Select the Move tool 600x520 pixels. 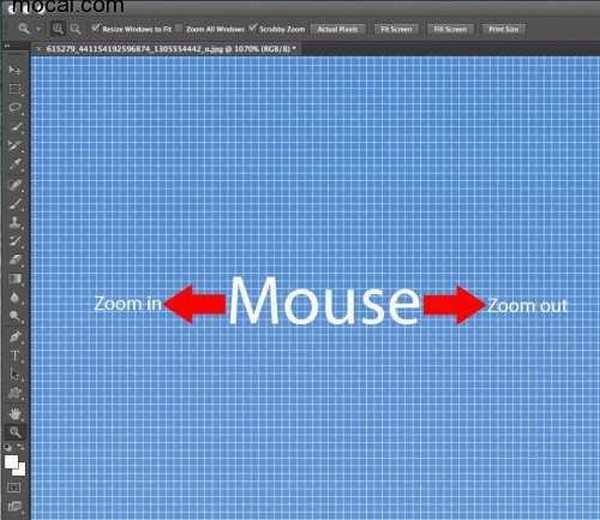15,70
